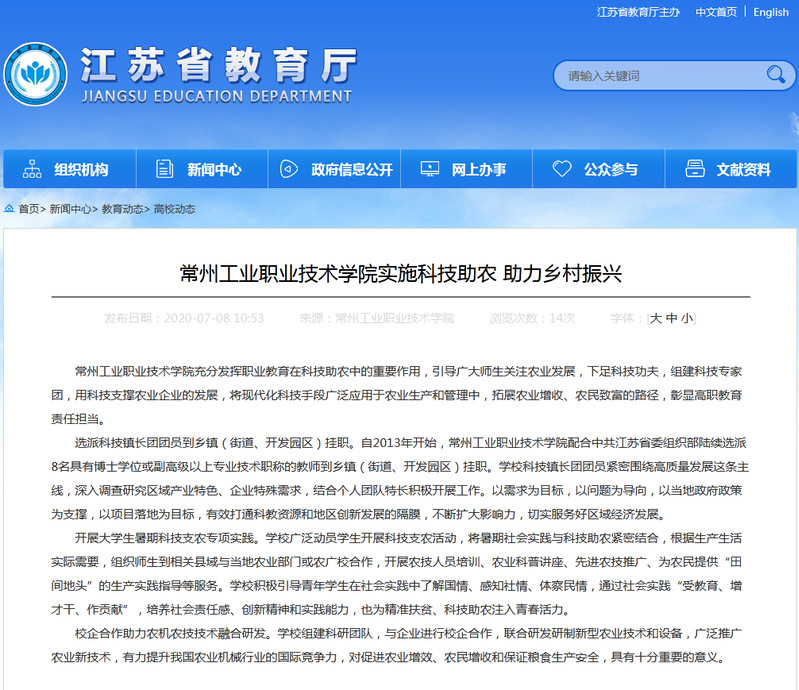This screenshot has width=799, height=690.
Task: Click the 组织机构 org-chart icon
Action: pyautogui.click(x=32, y=169)
